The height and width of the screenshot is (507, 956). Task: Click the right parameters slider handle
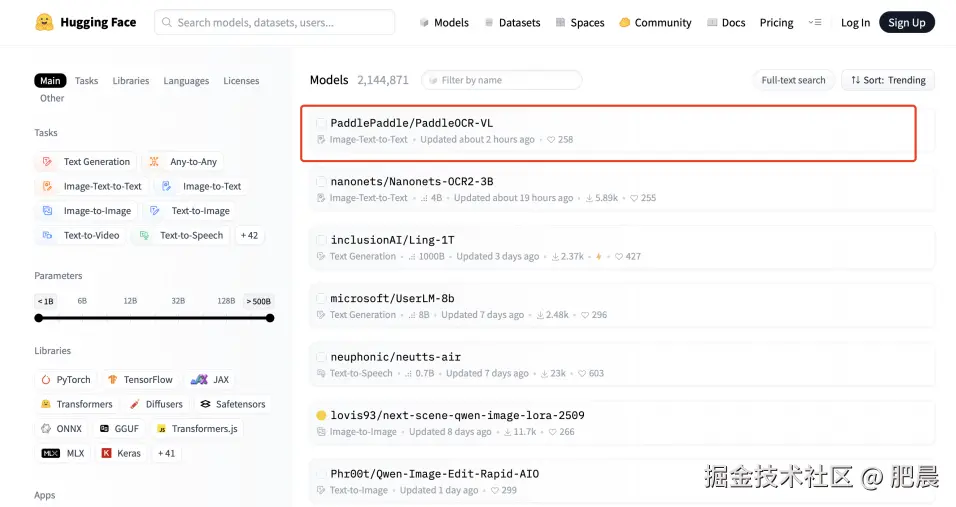pos(270,318)
